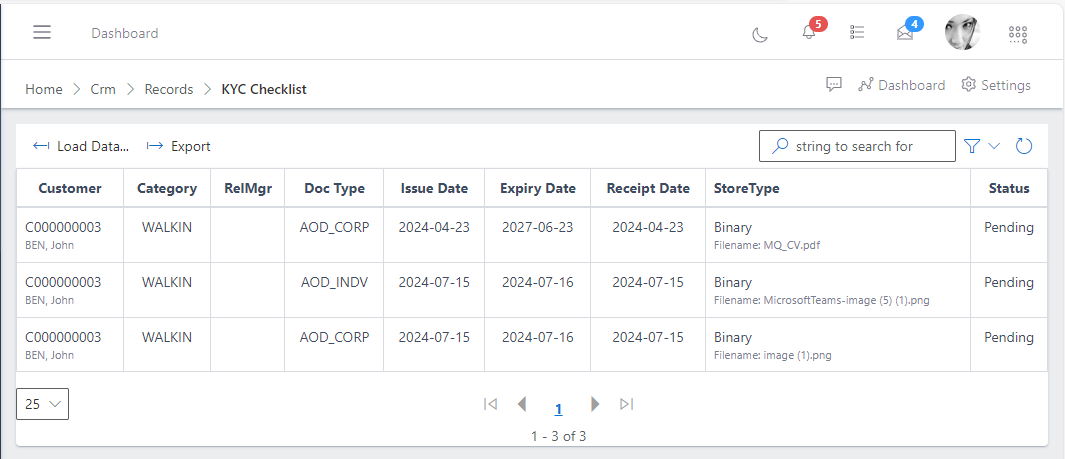Go to last page
This screenshot has height=459, width=1065.
[627, 404]
